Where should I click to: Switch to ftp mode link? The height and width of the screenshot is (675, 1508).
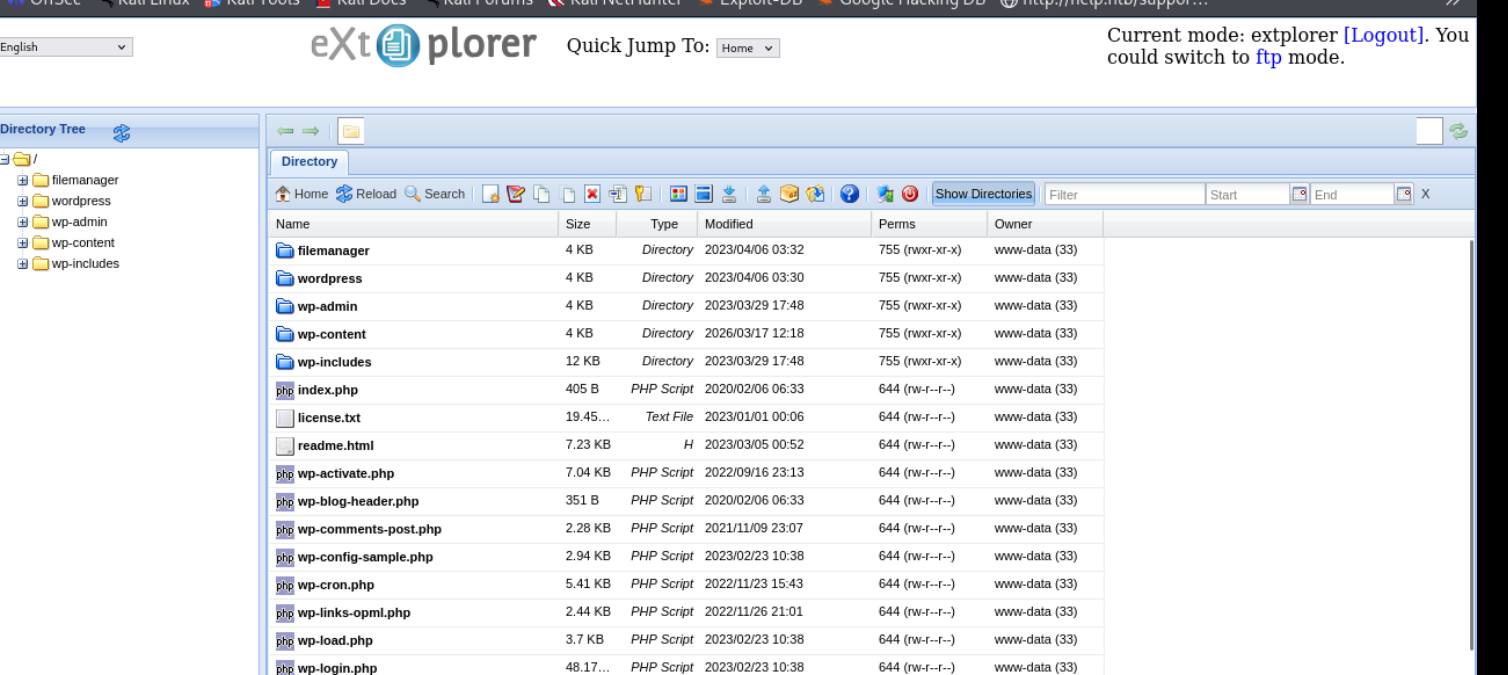coord(1268,57)
